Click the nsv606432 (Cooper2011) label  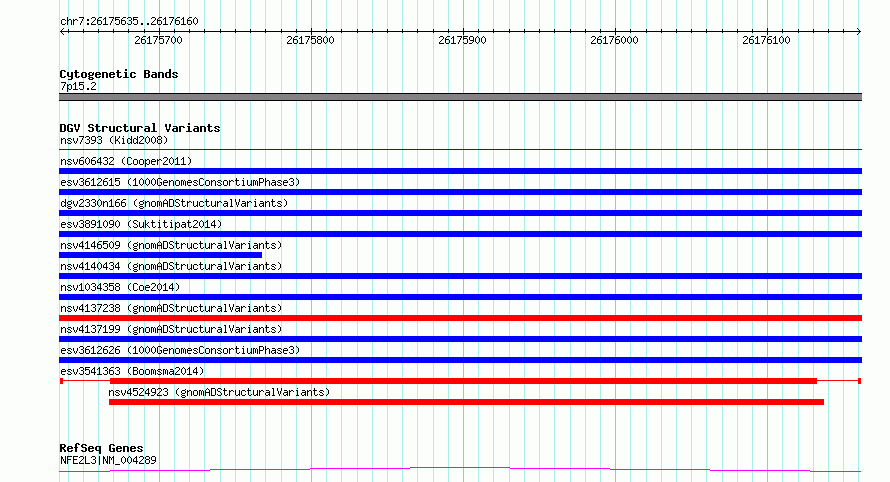click(x=126, y=161)
